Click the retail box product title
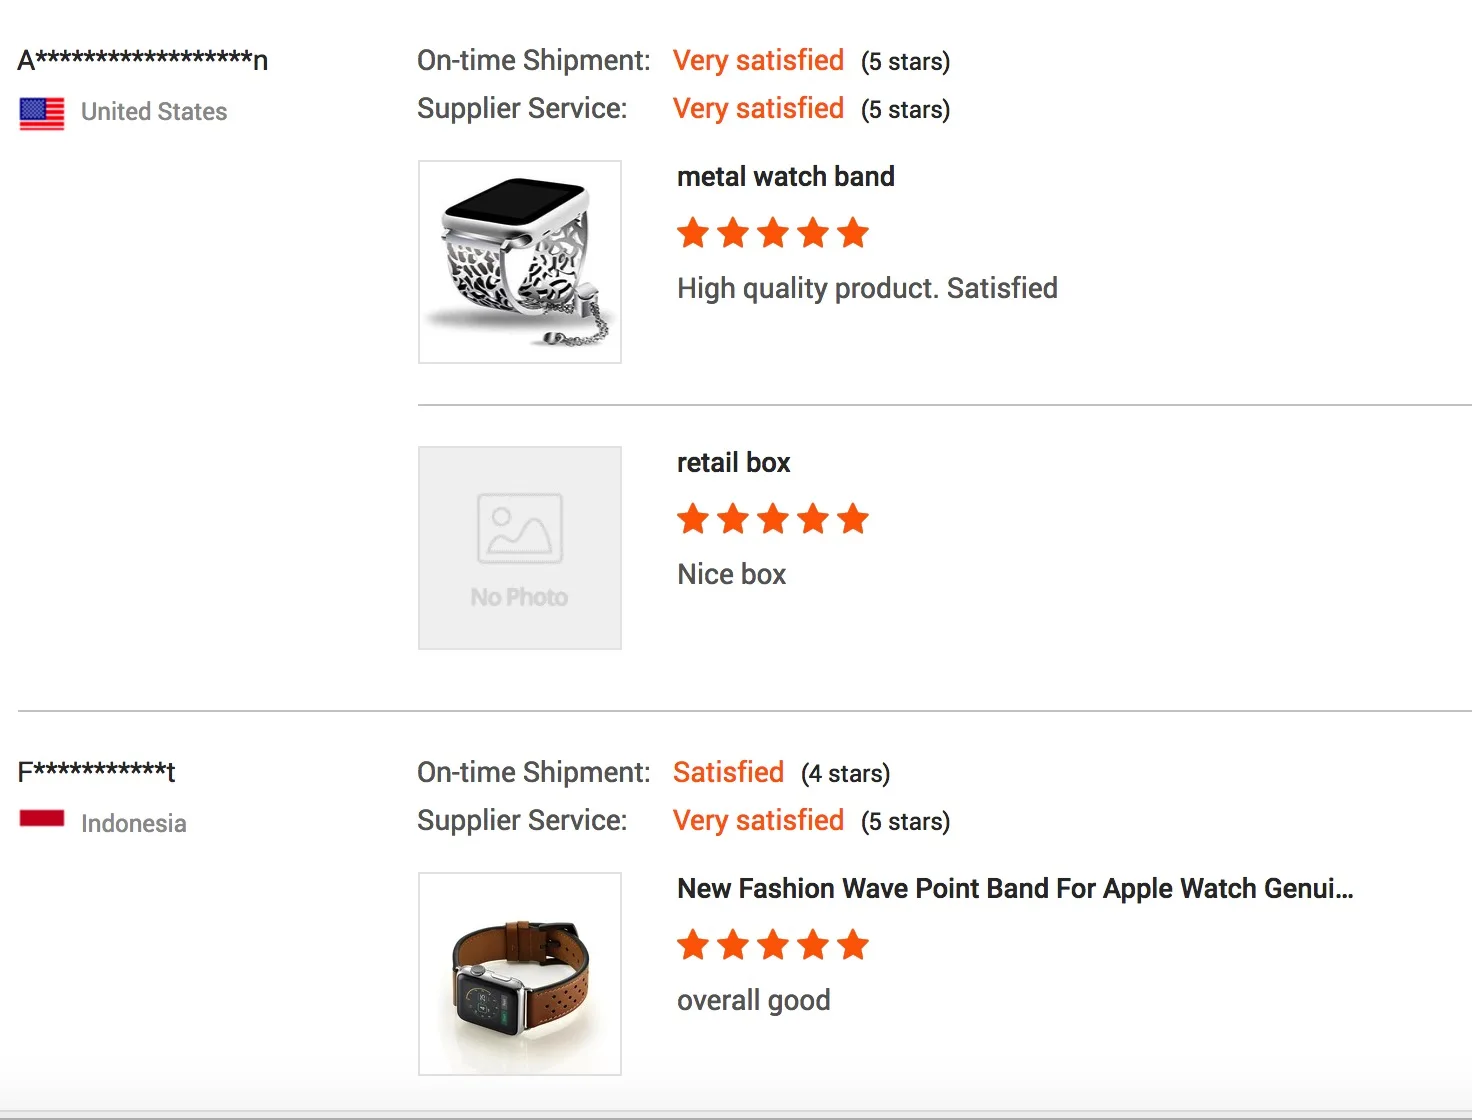The height and width of the screenshot is (1120, 1472). pos(733,463)
